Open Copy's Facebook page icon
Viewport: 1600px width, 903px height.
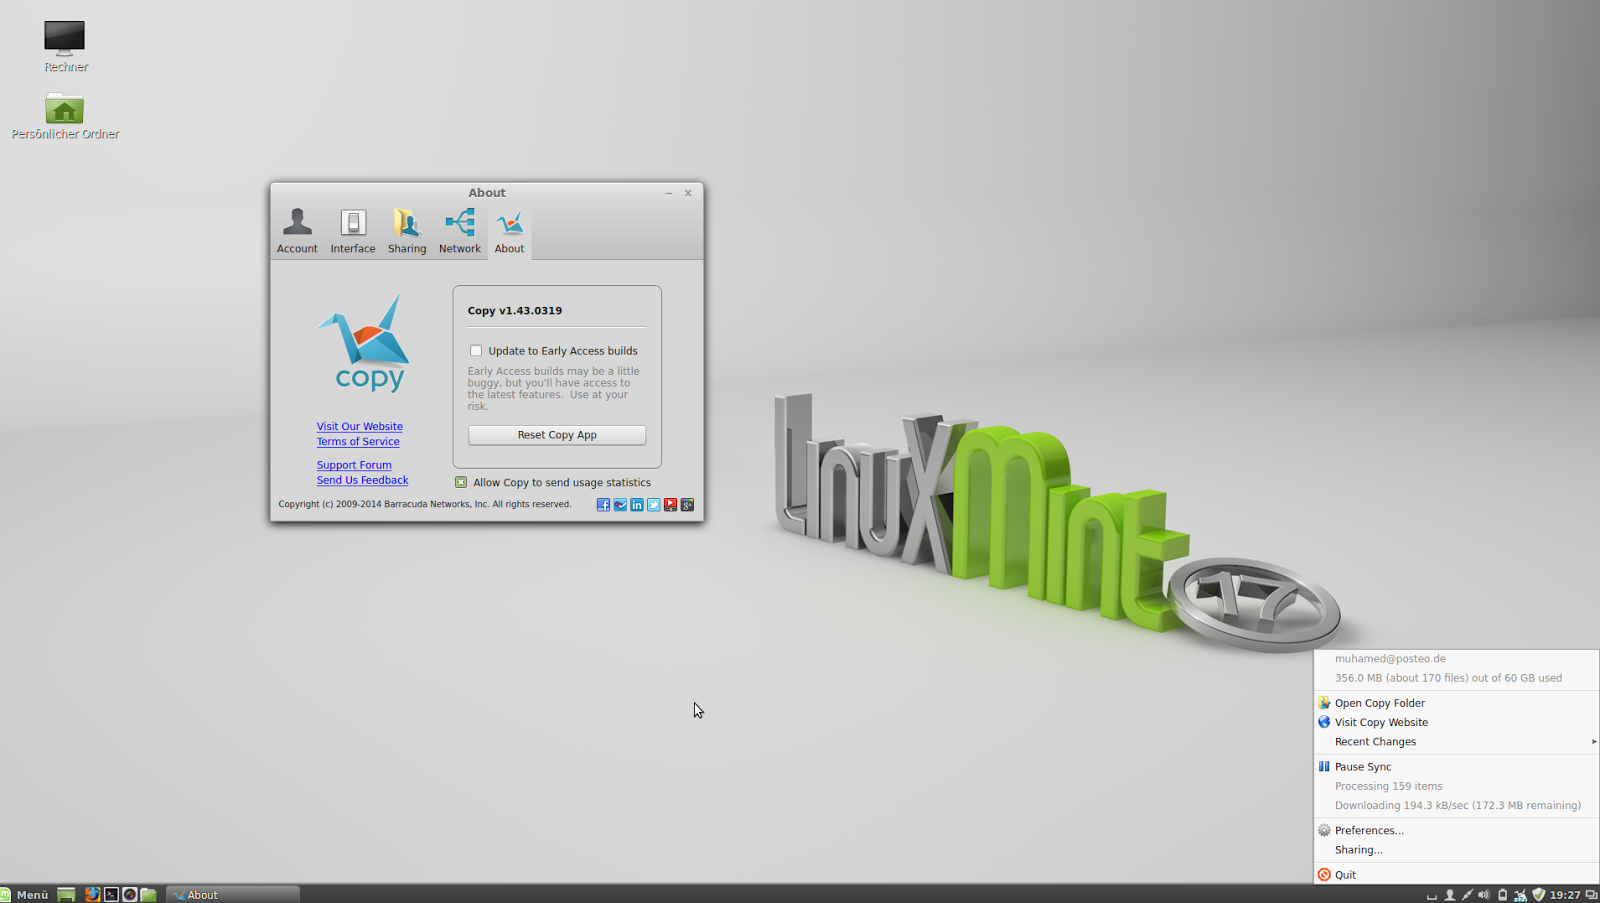(603, 505)
